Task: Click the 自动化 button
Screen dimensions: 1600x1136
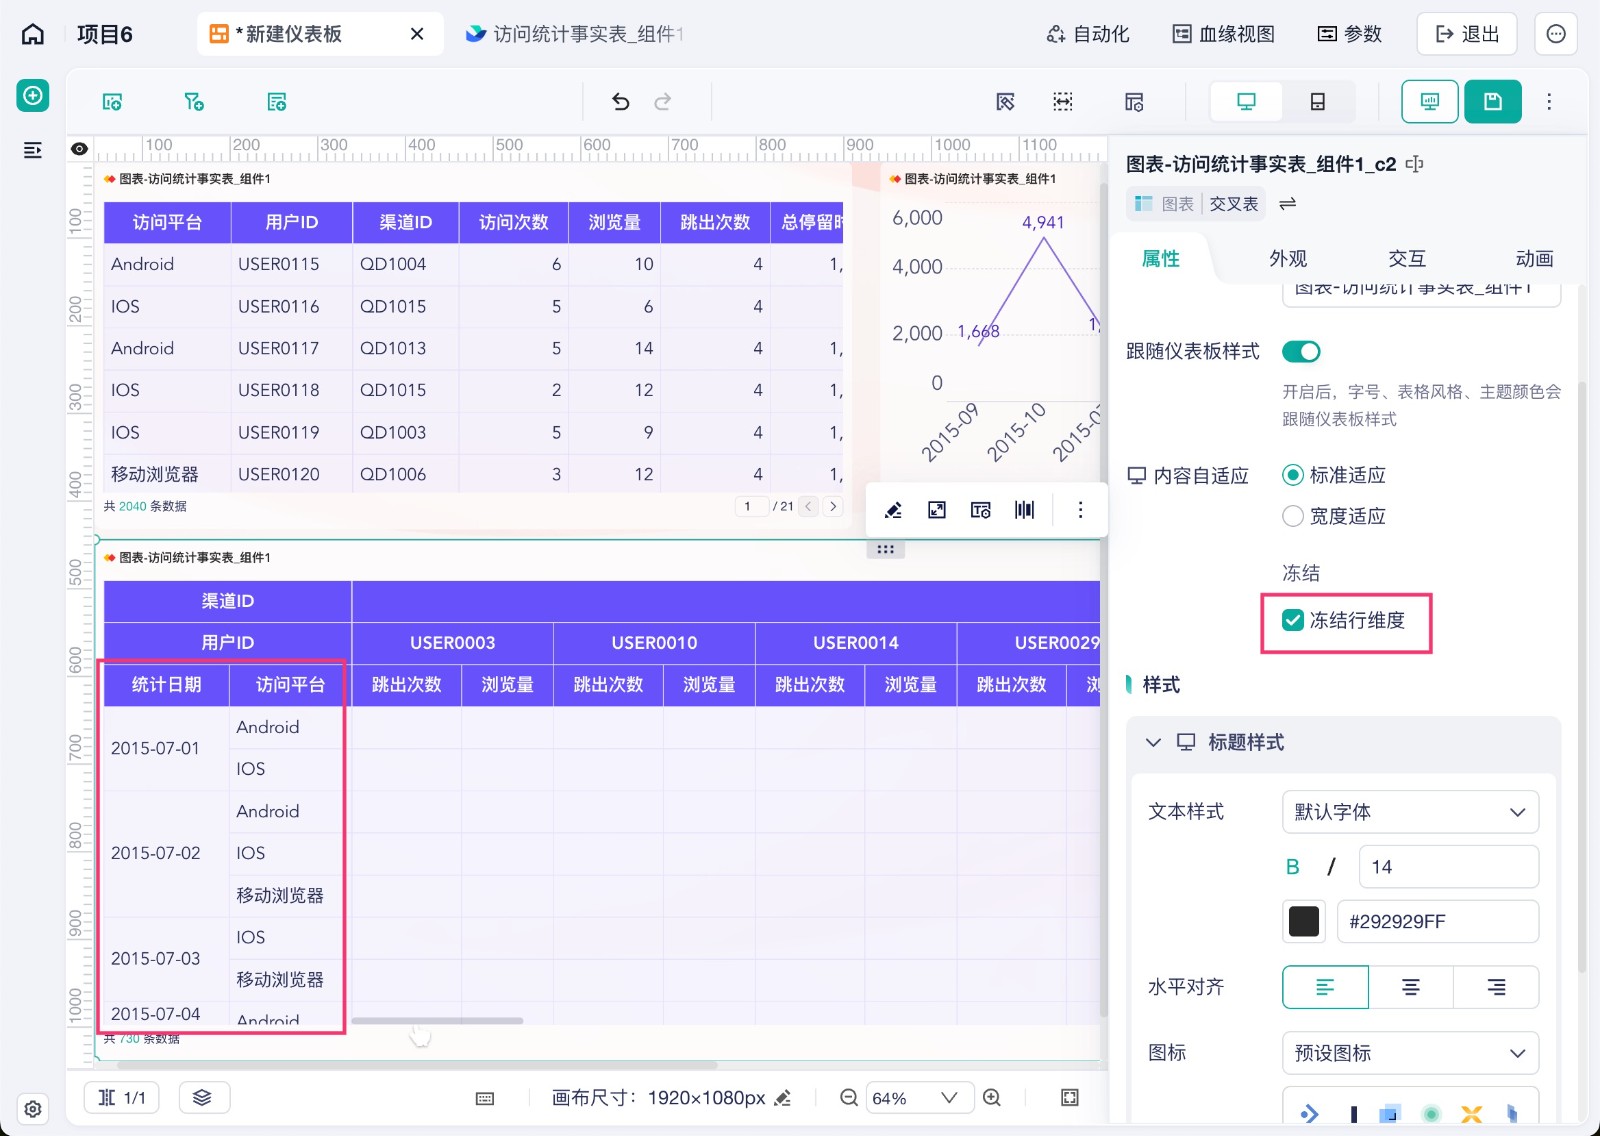Action: pyautogui.click(x=1088, y=34)
